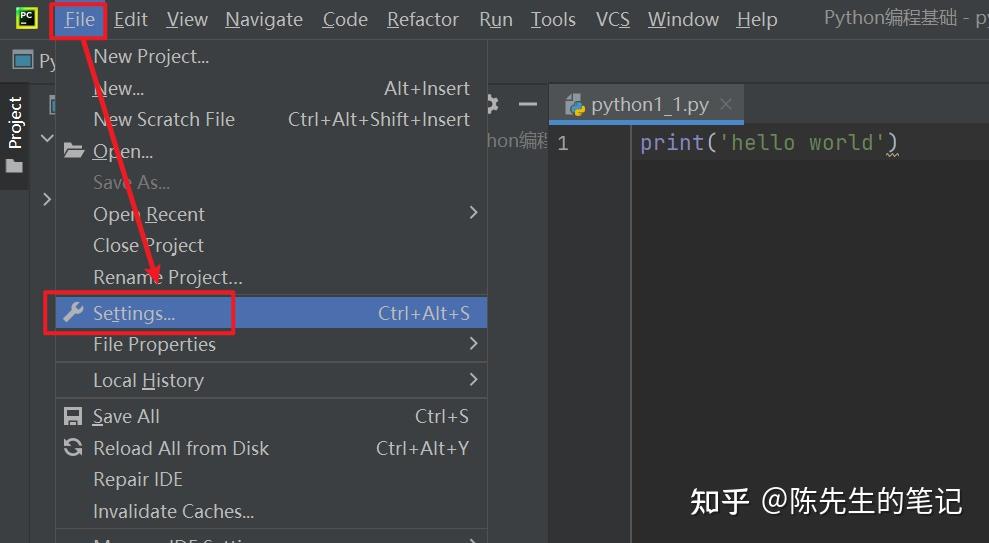
Task: Click the Settings wrench icon
Action: tap(73, 313)
